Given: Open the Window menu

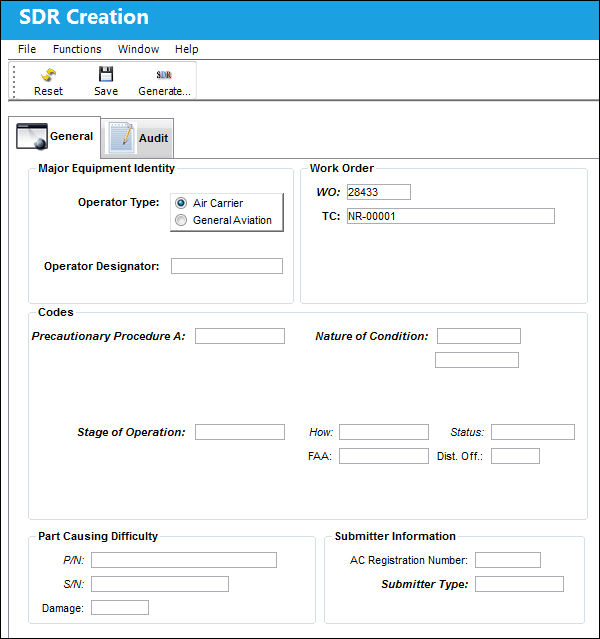Looking at the screenshot, I should 138,49.
